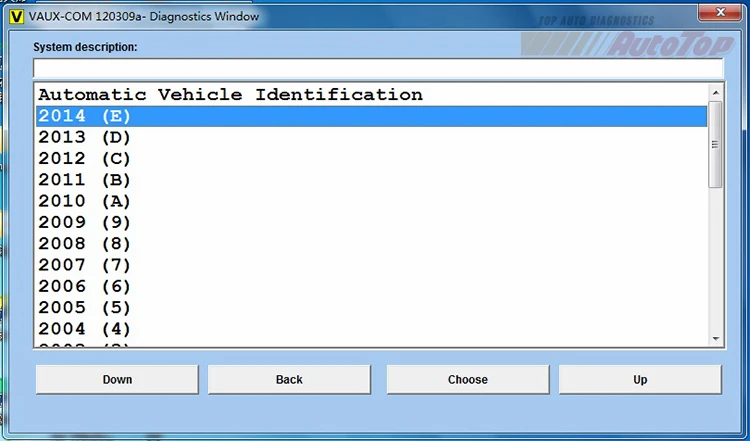This screenshot has height=441, width=750.
Task: Select model year 2006 (6)
Action: coord(371,287)
